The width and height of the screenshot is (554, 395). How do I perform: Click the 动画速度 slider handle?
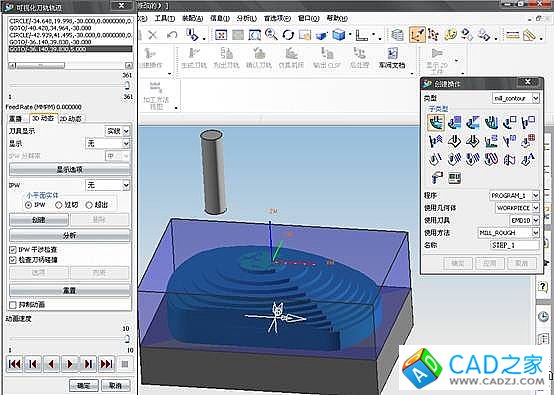pyautogui.click(x=127, y=339)
